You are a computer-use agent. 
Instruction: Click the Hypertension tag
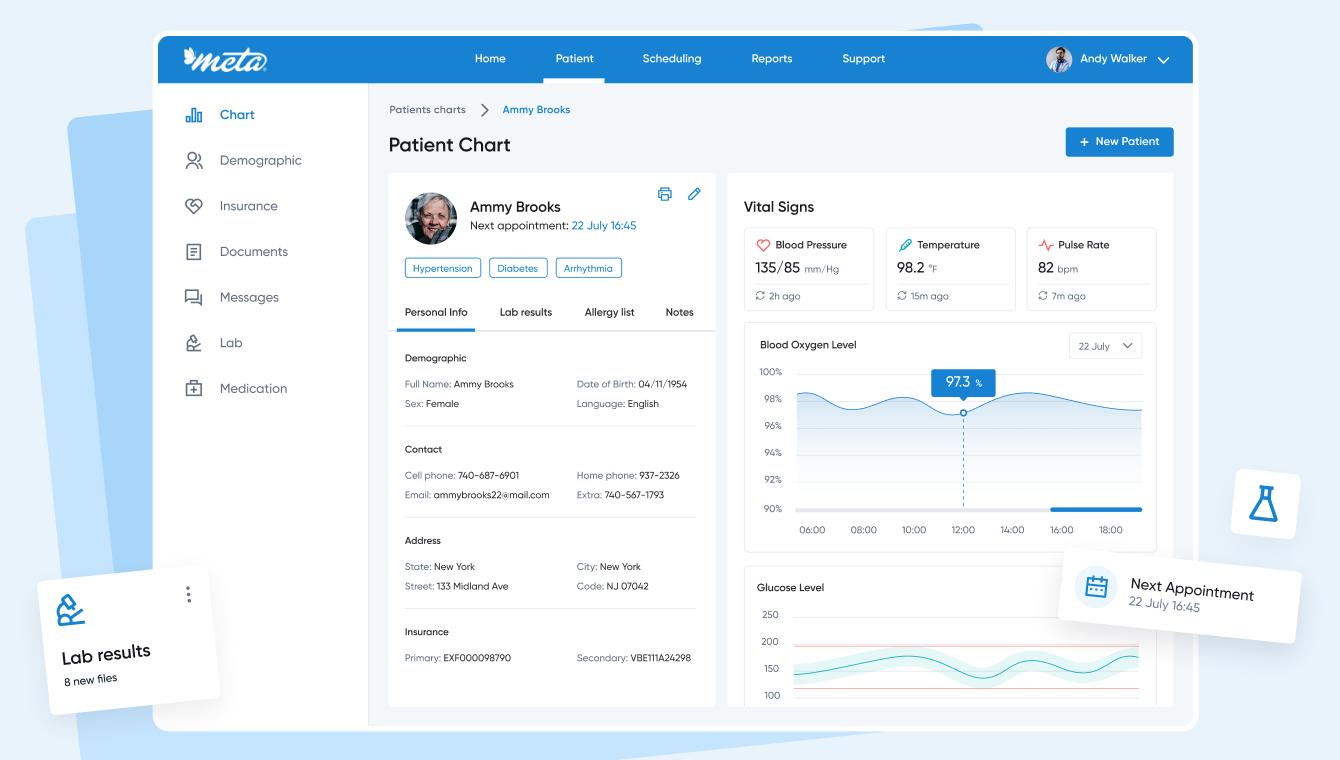point(443,268)
